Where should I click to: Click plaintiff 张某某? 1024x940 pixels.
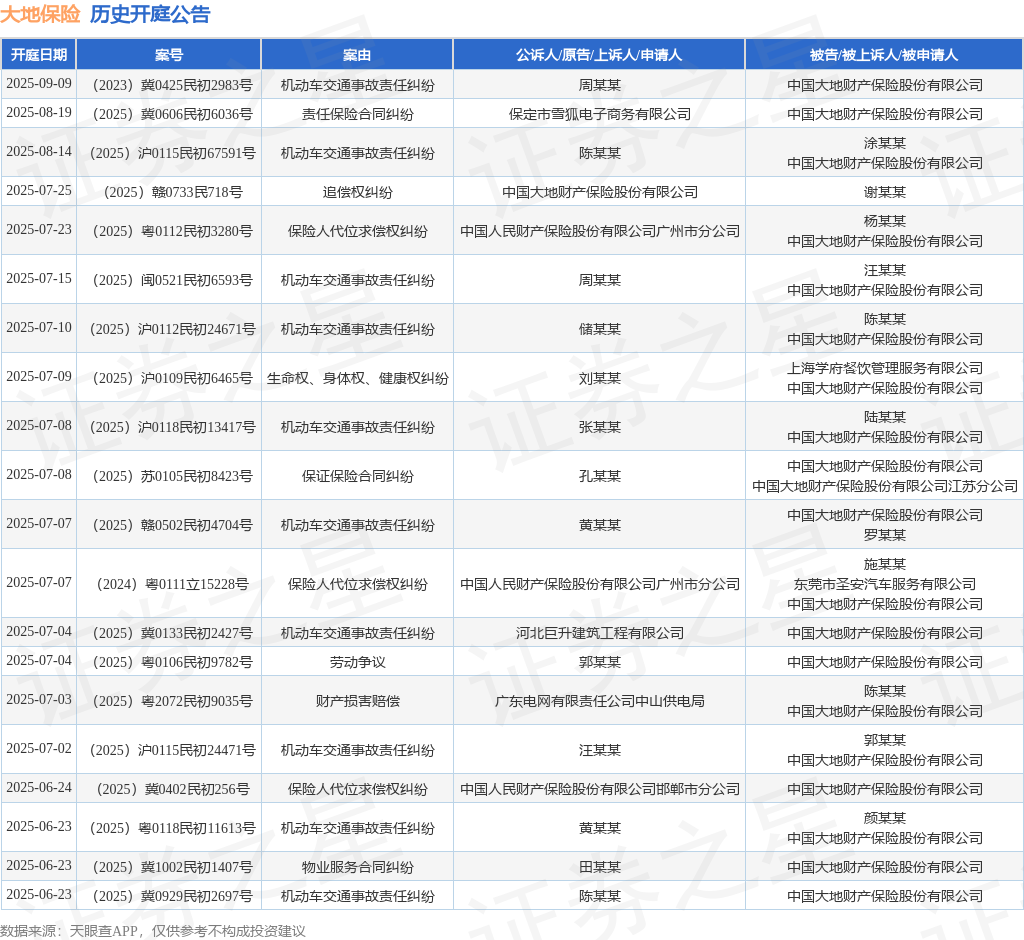coord(600,427)
